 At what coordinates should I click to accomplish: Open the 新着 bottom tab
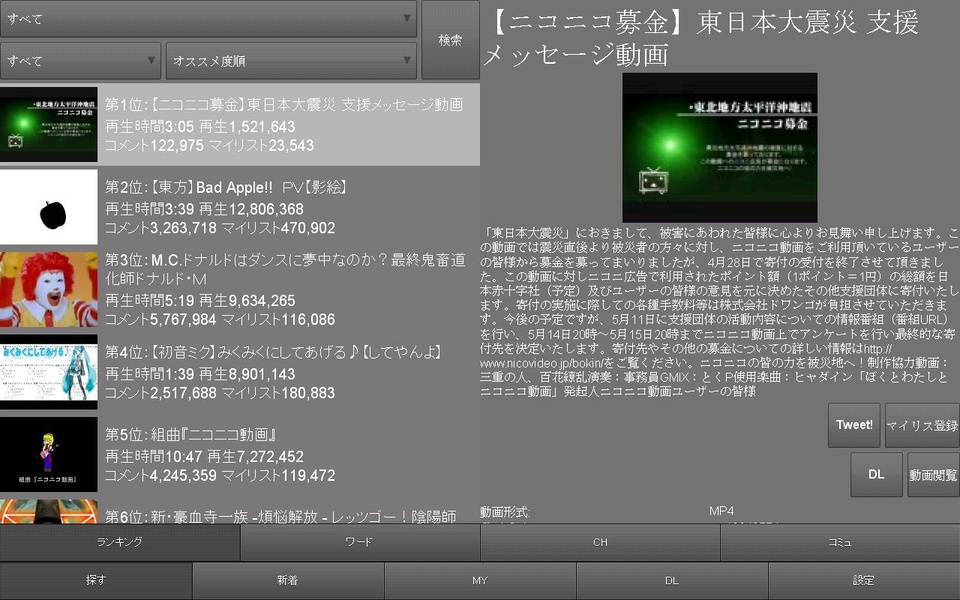tap(288, 580)
